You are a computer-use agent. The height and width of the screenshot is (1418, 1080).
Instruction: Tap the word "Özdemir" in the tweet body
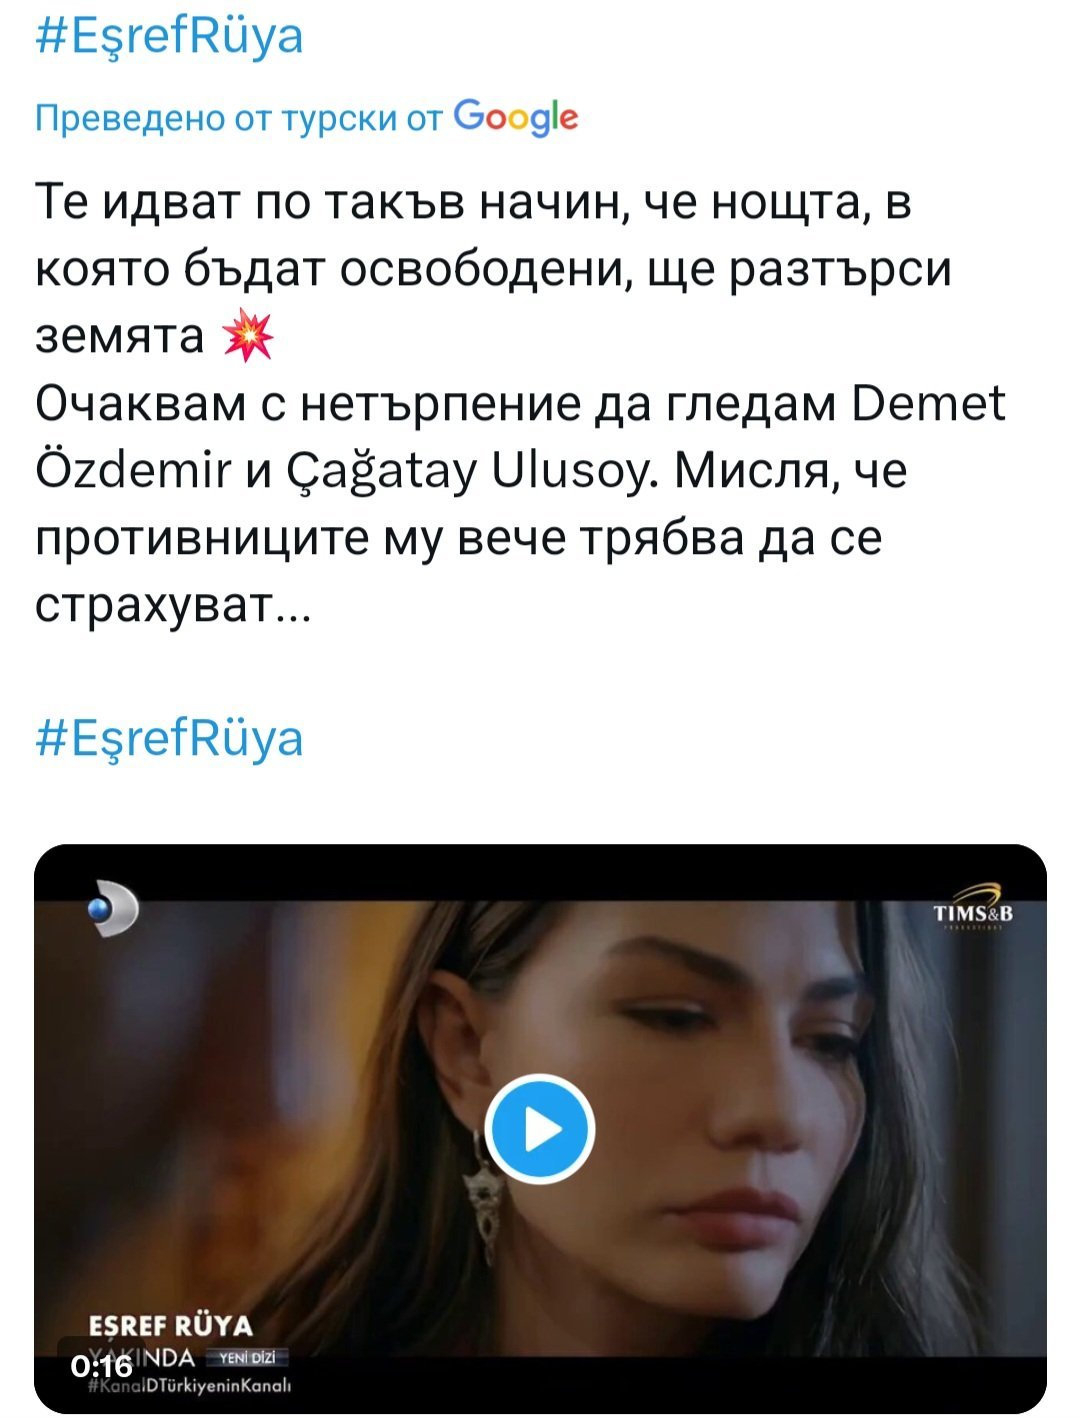(132, 472)
